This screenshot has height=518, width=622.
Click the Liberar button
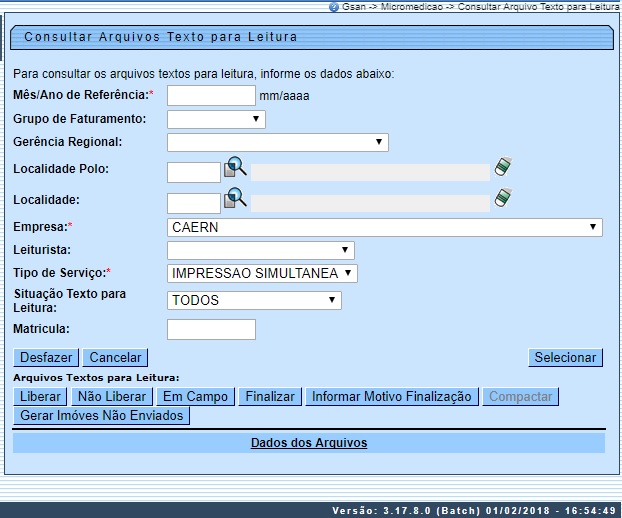click(41, 397)
